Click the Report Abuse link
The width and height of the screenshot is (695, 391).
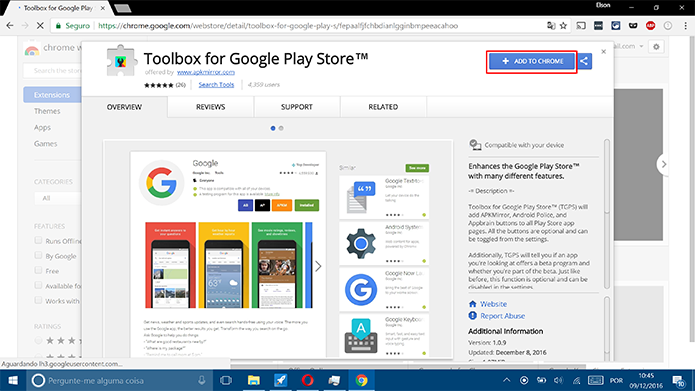pos(503,316)
